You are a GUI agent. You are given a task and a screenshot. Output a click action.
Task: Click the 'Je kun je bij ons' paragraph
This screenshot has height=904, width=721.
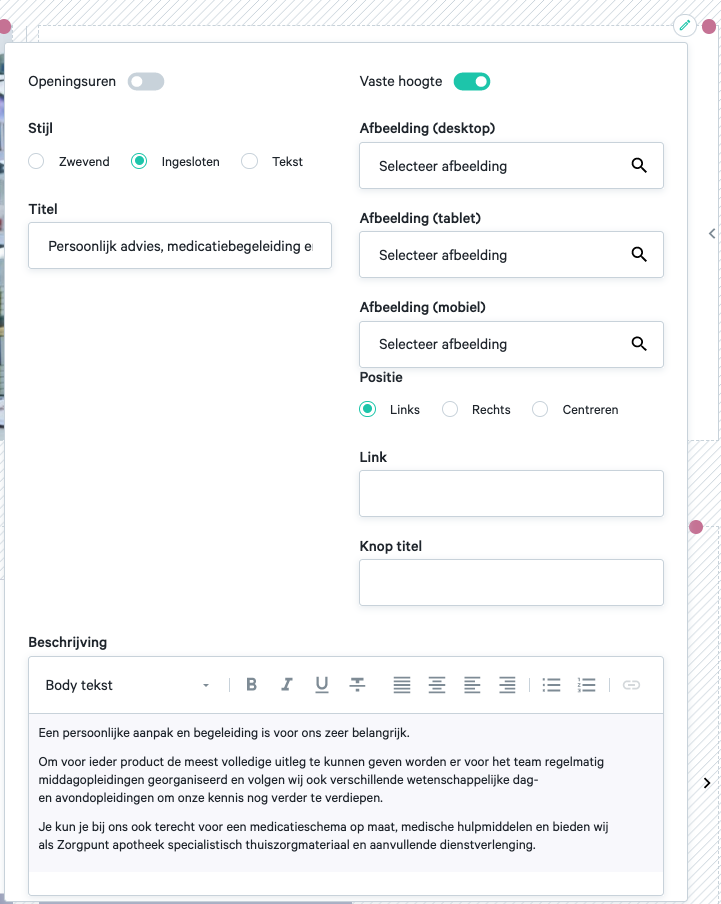click(323, 835)
